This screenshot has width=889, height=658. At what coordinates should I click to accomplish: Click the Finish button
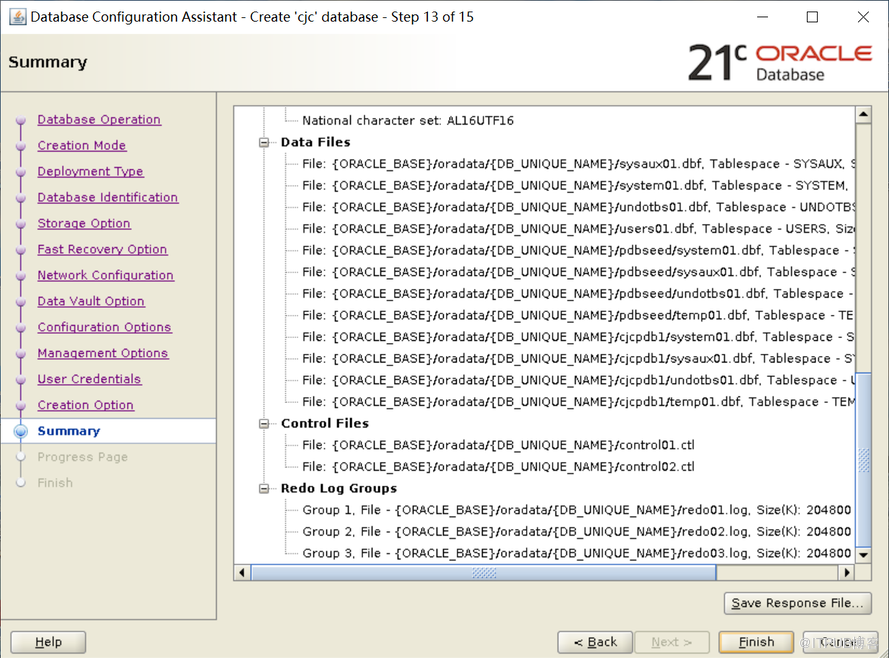click(756, 642)
